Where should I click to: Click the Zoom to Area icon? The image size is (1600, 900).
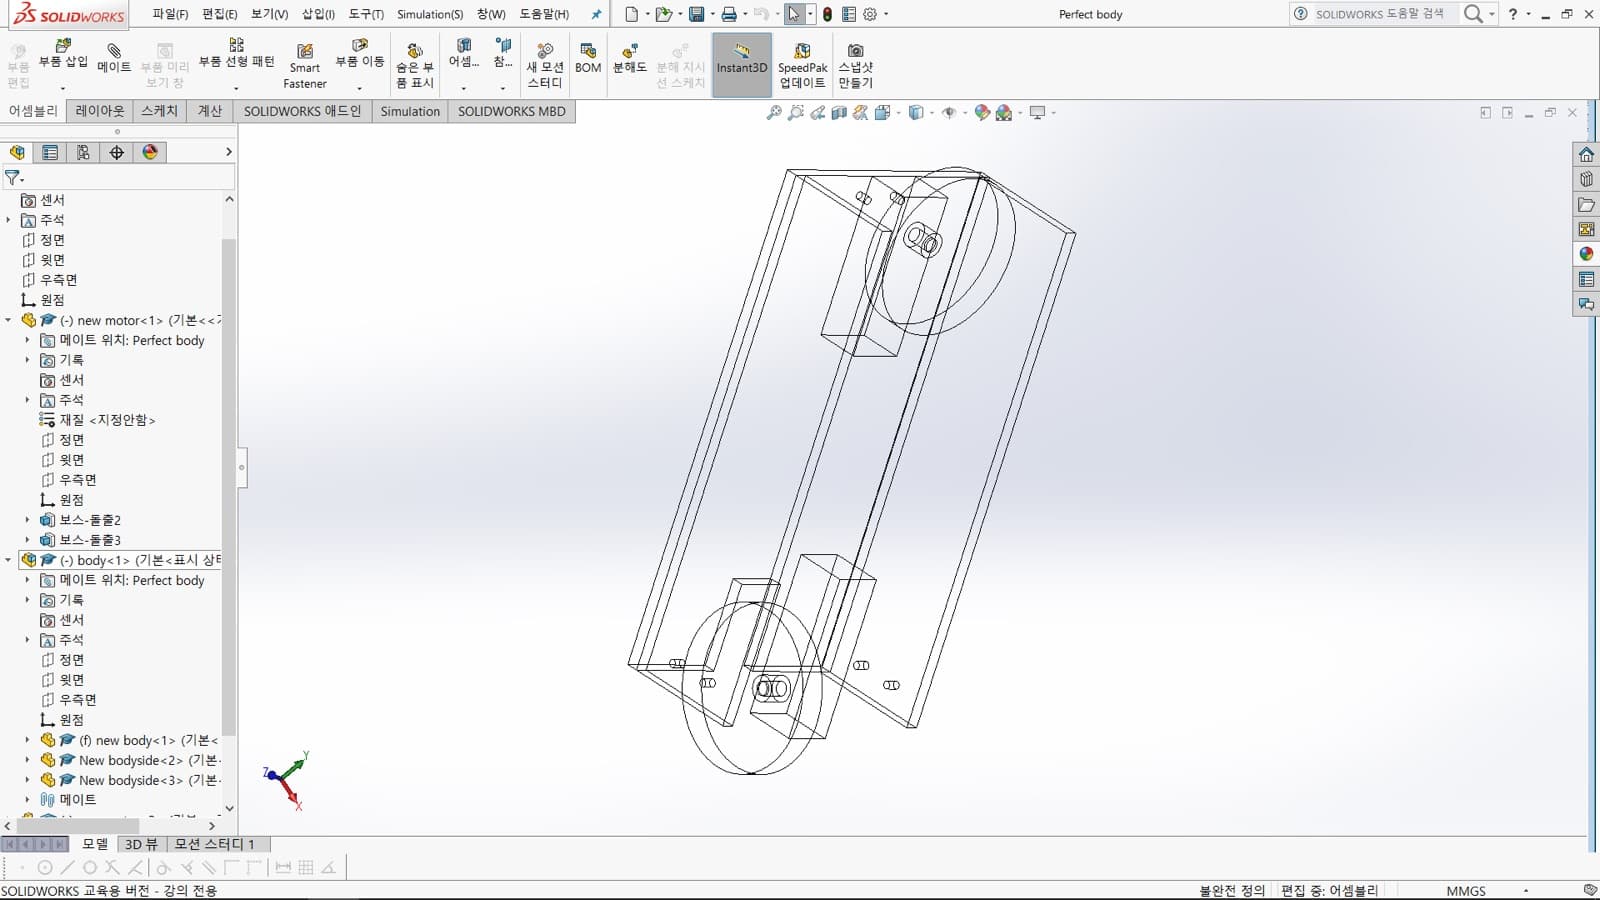[796, 113]
